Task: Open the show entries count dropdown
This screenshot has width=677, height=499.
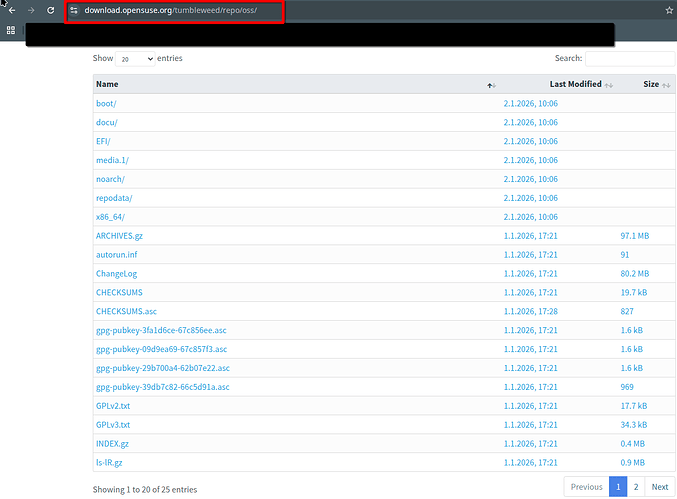Action: click(x=135, y=59)
